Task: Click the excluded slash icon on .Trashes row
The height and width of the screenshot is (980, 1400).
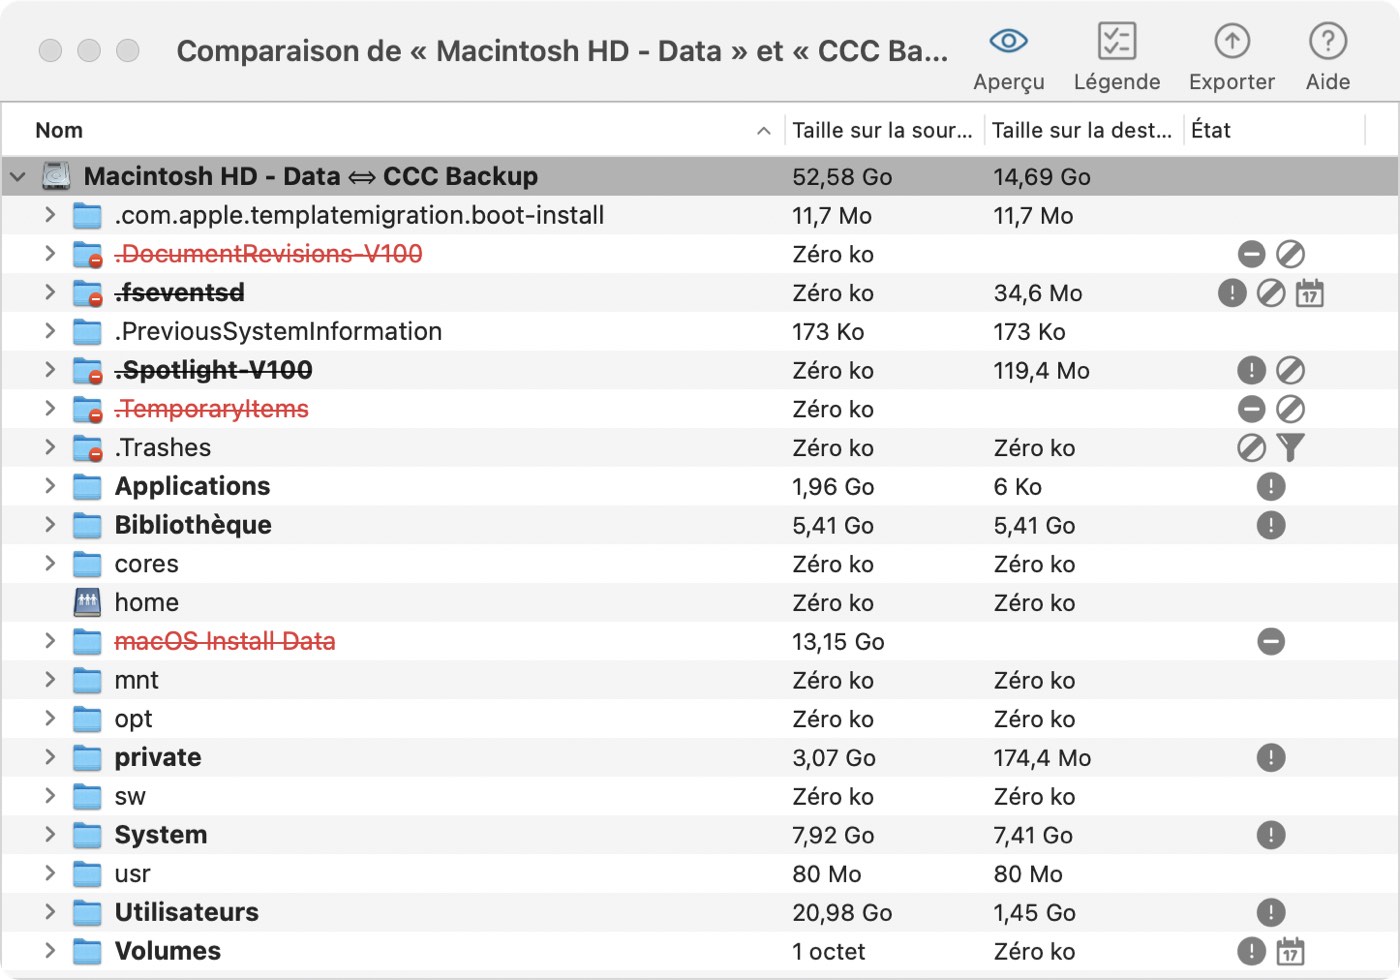Action: coord(1251,448)
